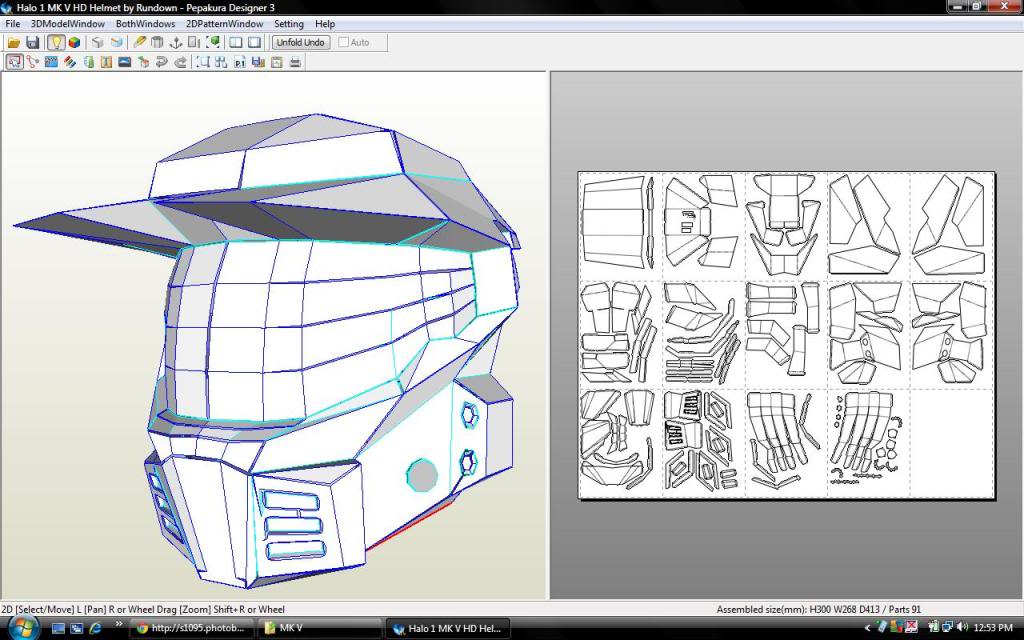1024x640 pixels.
Task: Click the P1 page number icon
Action: tap(240, 62)
